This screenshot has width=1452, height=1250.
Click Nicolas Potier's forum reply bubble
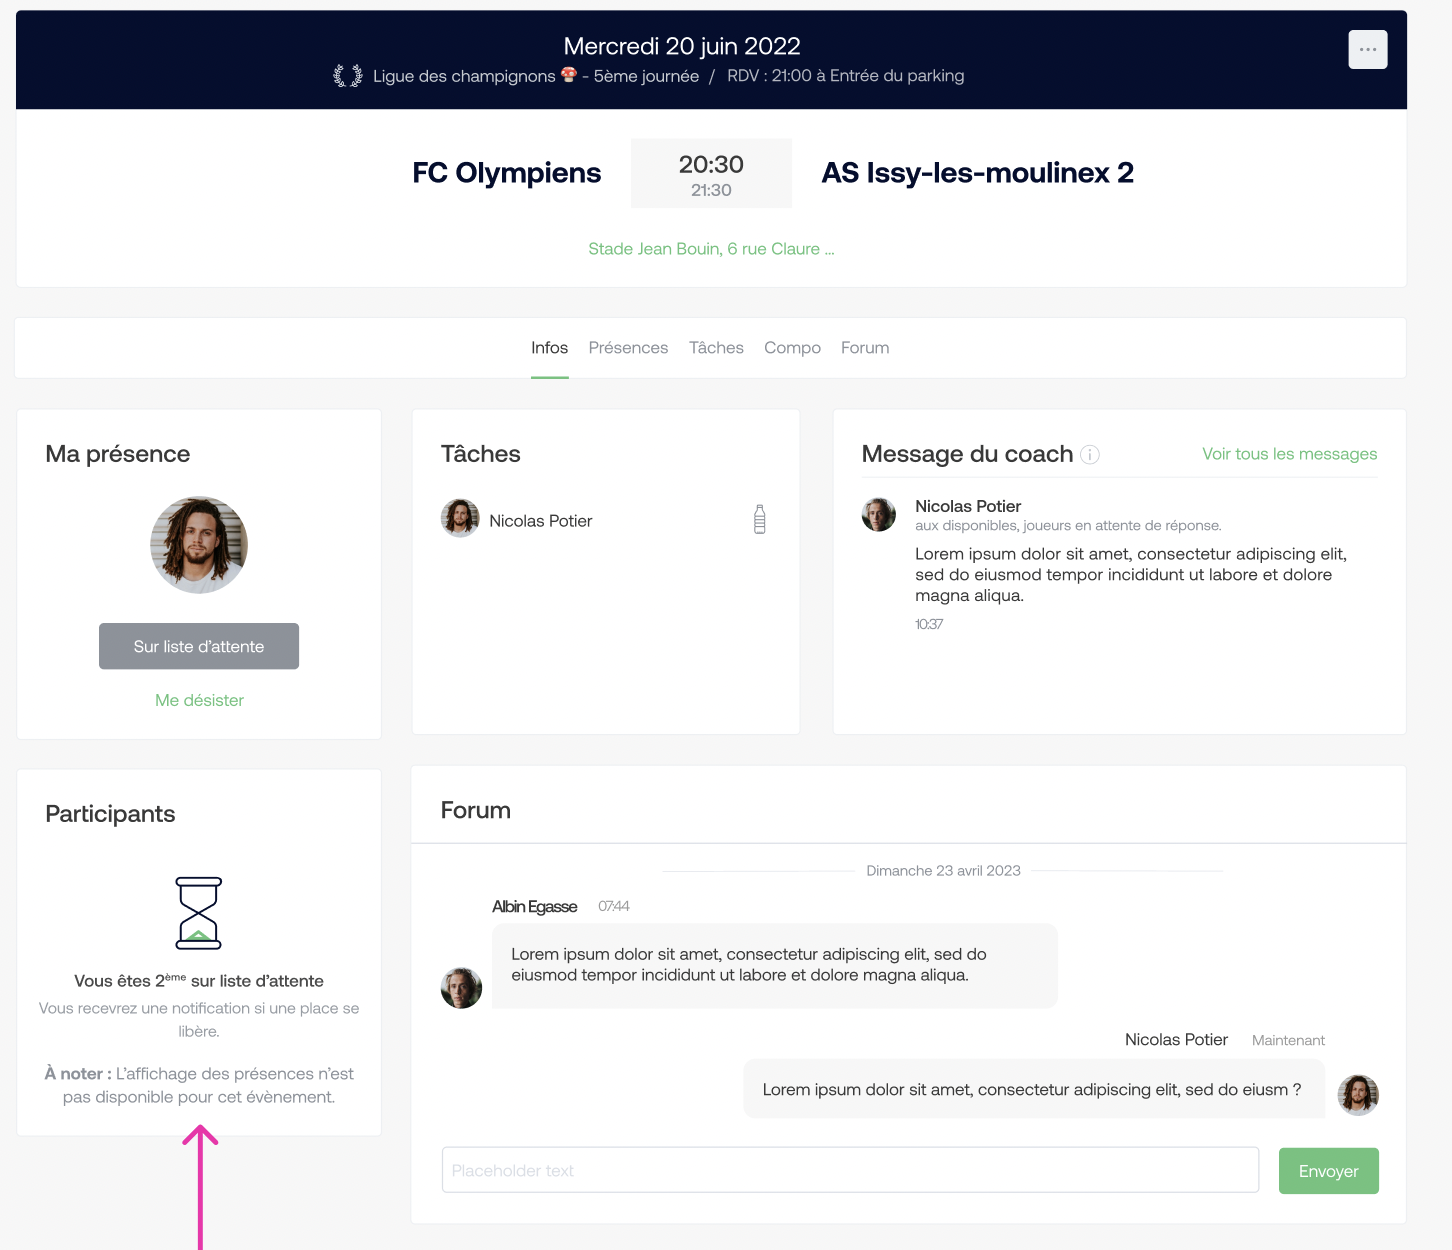1034,1090
